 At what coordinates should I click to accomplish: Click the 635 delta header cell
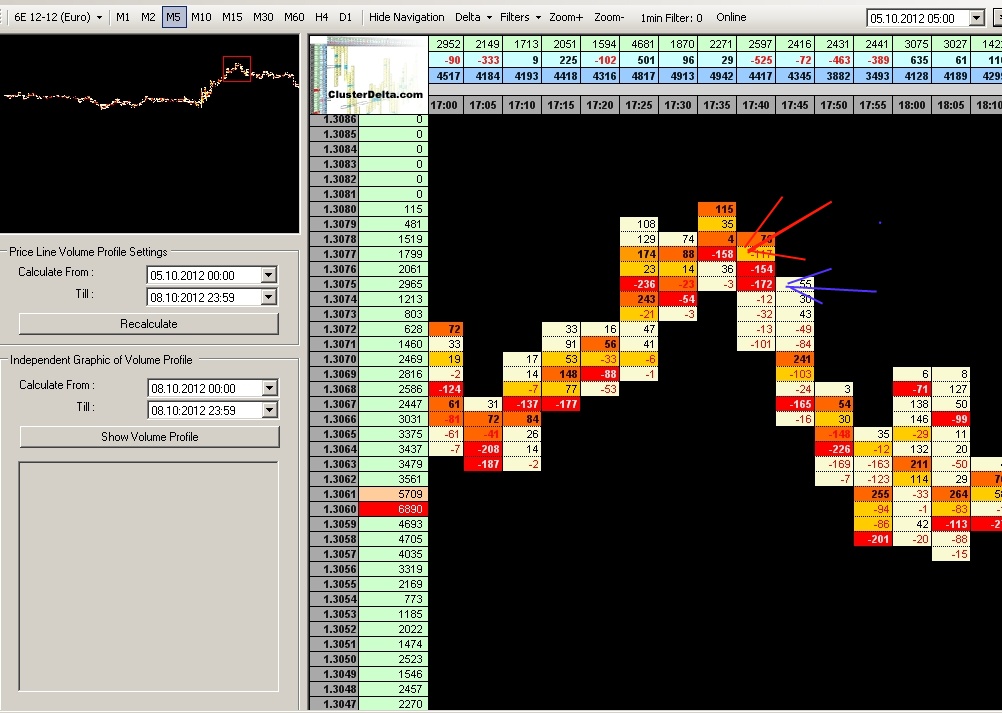(912, 60)
